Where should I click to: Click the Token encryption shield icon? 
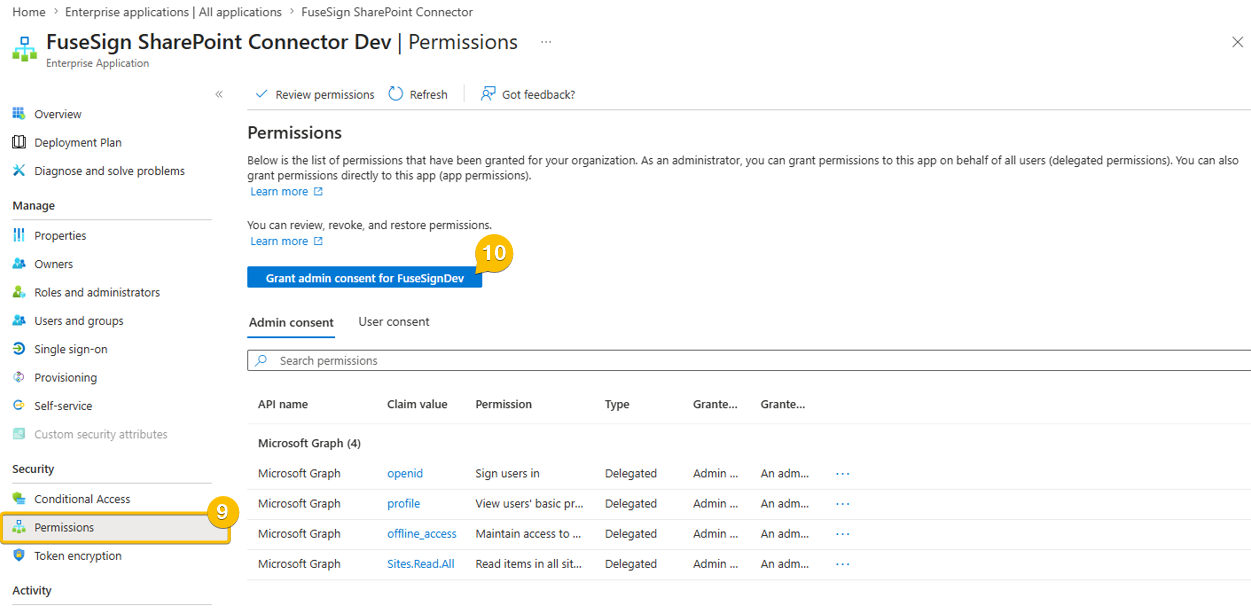(x=18, y=555)
